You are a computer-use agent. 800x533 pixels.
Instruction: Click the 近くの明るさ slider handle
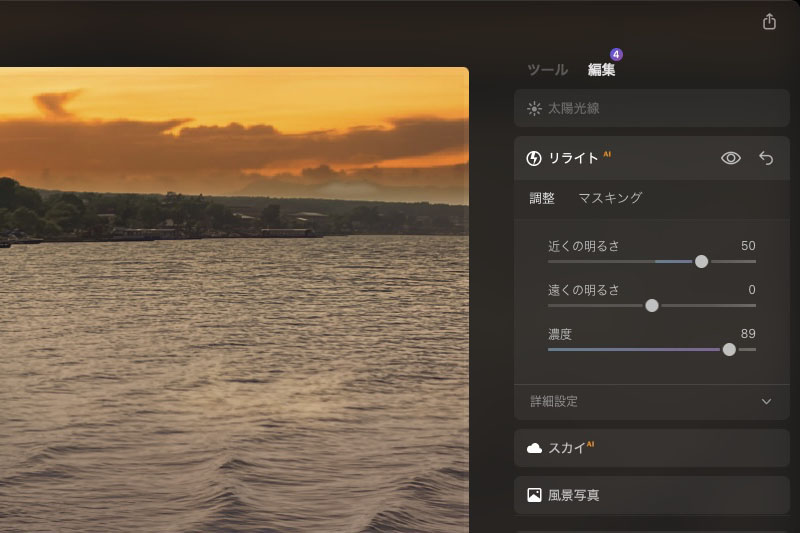(x=702, y=262)
